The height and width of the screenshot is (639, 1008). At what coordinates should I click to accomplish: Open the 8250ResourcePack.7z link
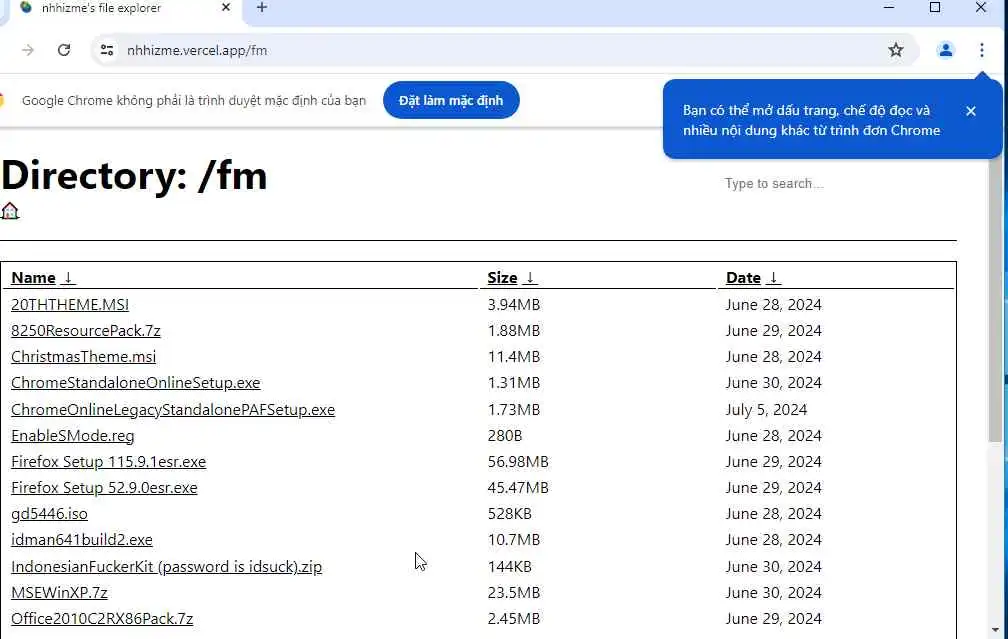coord(86,330)
